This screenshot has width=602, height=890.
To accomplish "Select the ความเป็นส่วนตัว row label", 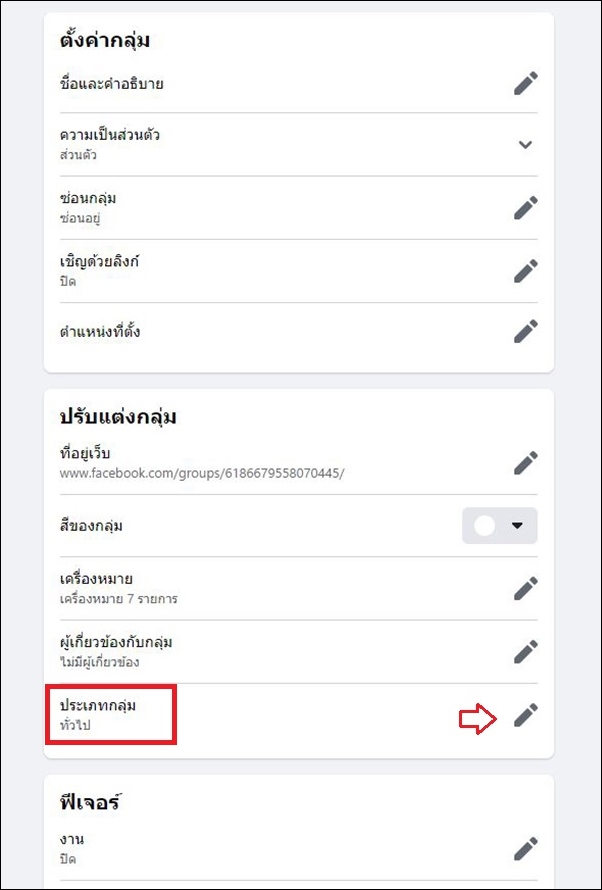I will coord(110,135).
